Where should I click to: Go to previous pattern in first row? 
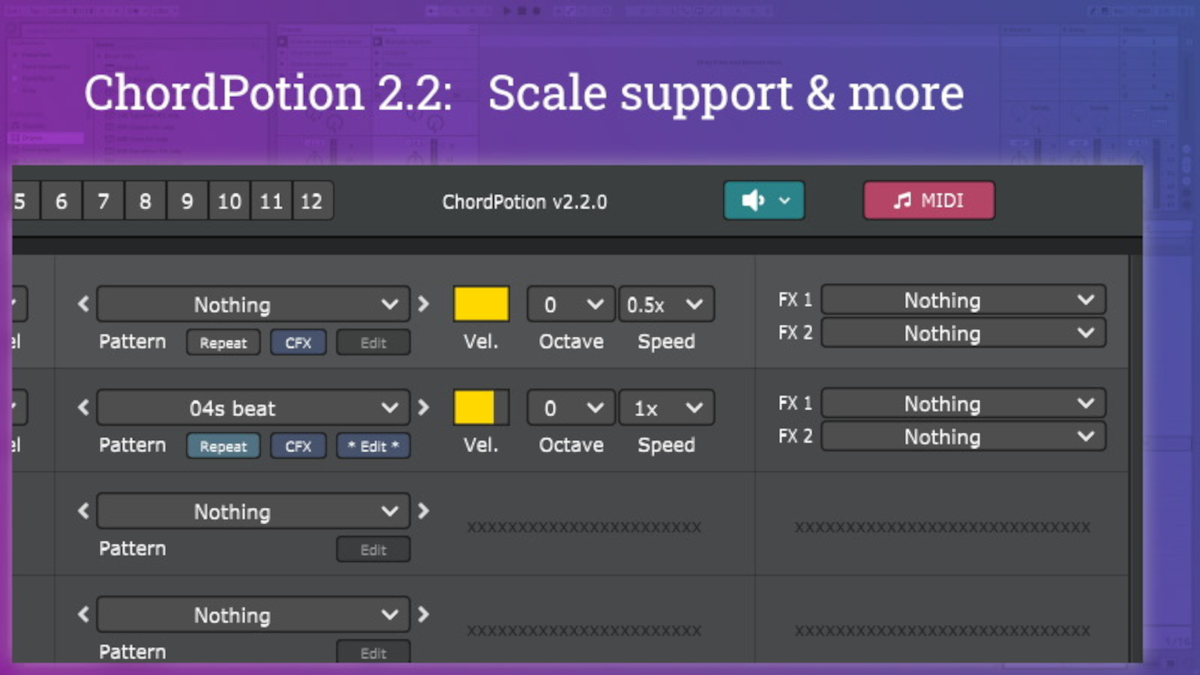(84, 304)
